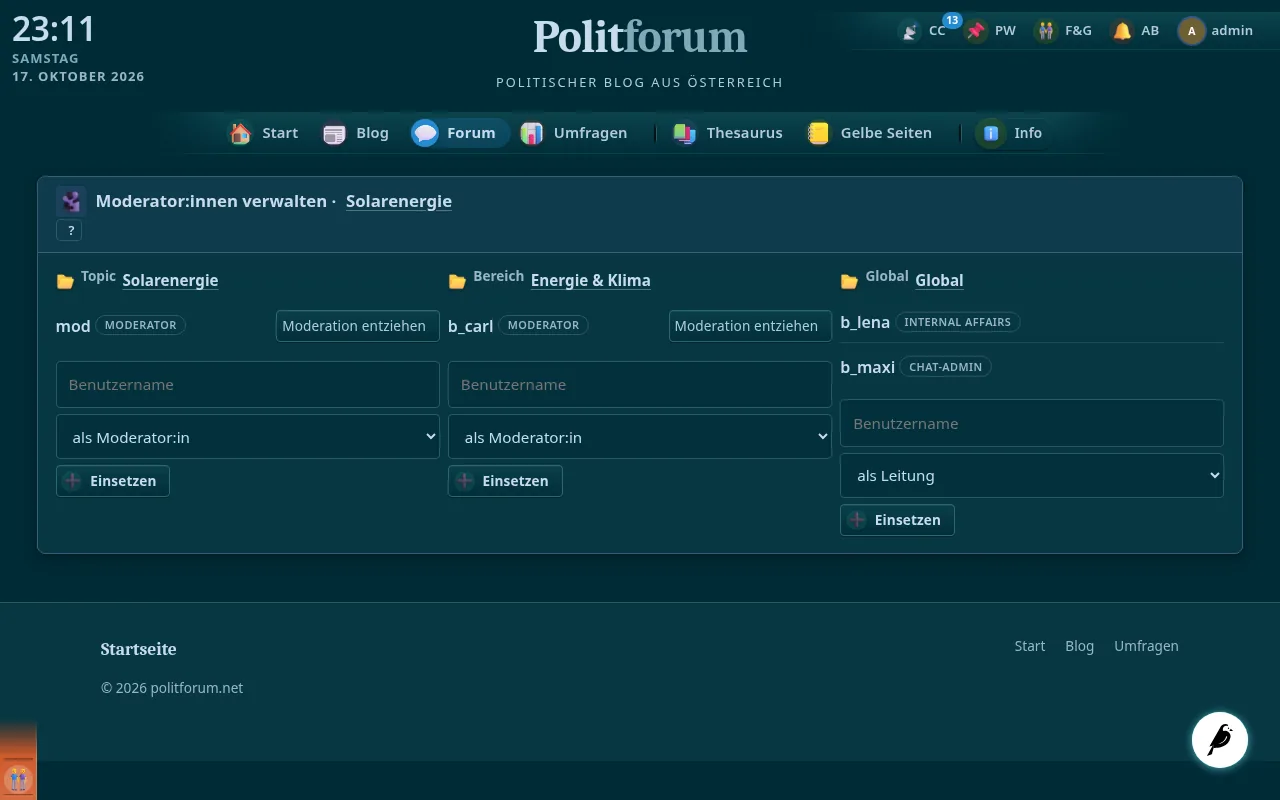
Task: Focus Benutzername field in Bereich column
Action: [x=640, y=384]
